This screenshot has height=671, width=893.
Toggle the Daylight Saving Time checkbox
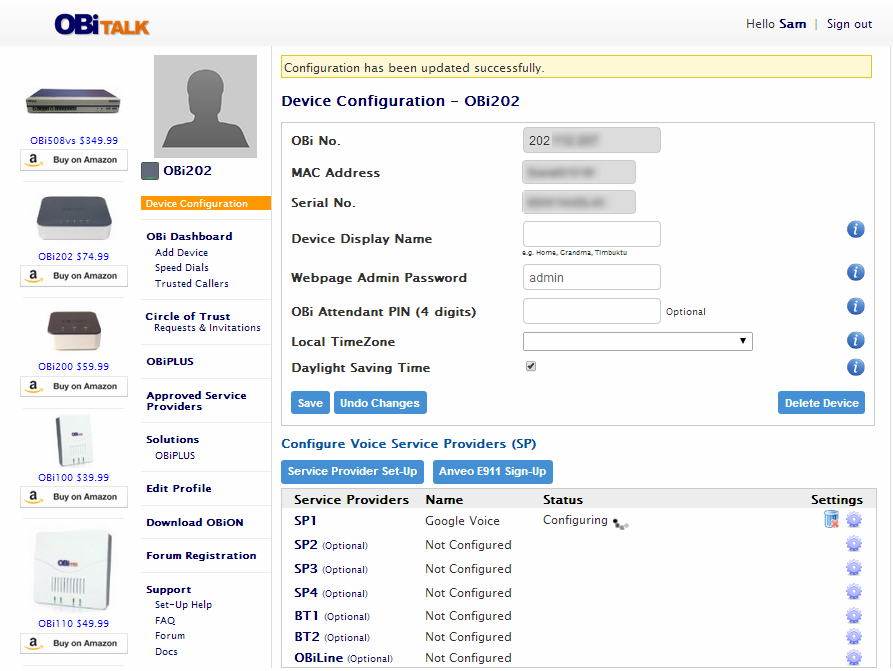pos(530,365)
